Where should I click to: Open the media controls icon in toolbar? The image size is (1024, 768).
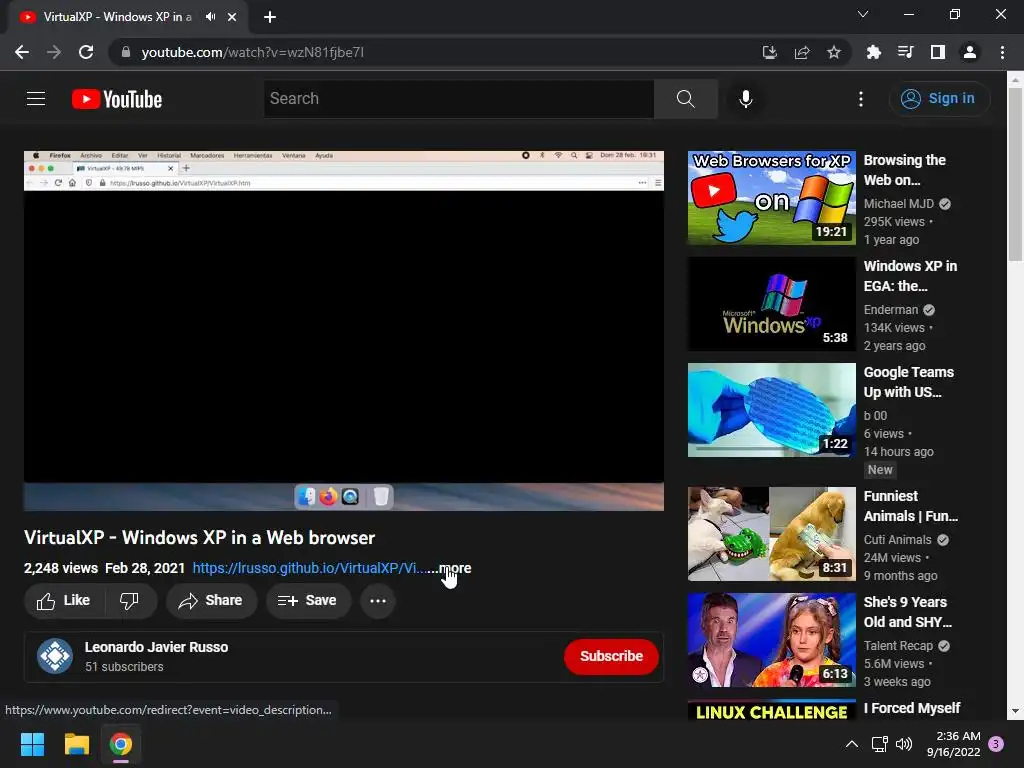[x=906, y=52]
